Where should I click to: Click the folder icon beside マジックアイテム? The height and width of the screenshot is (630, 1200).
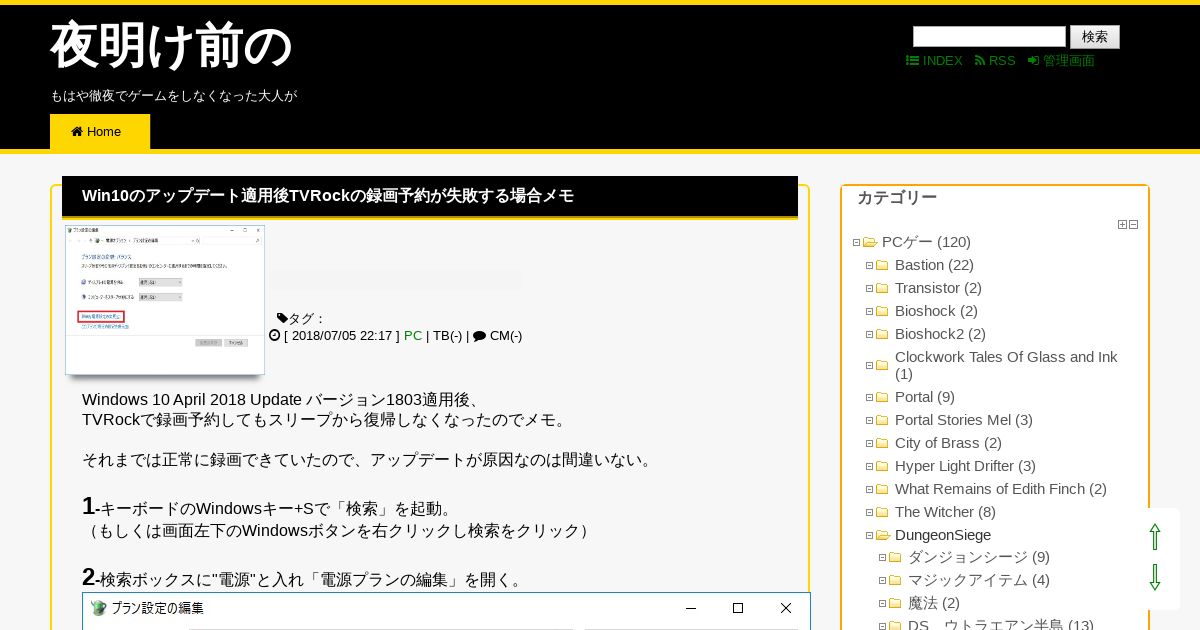(x=895, y=581)
